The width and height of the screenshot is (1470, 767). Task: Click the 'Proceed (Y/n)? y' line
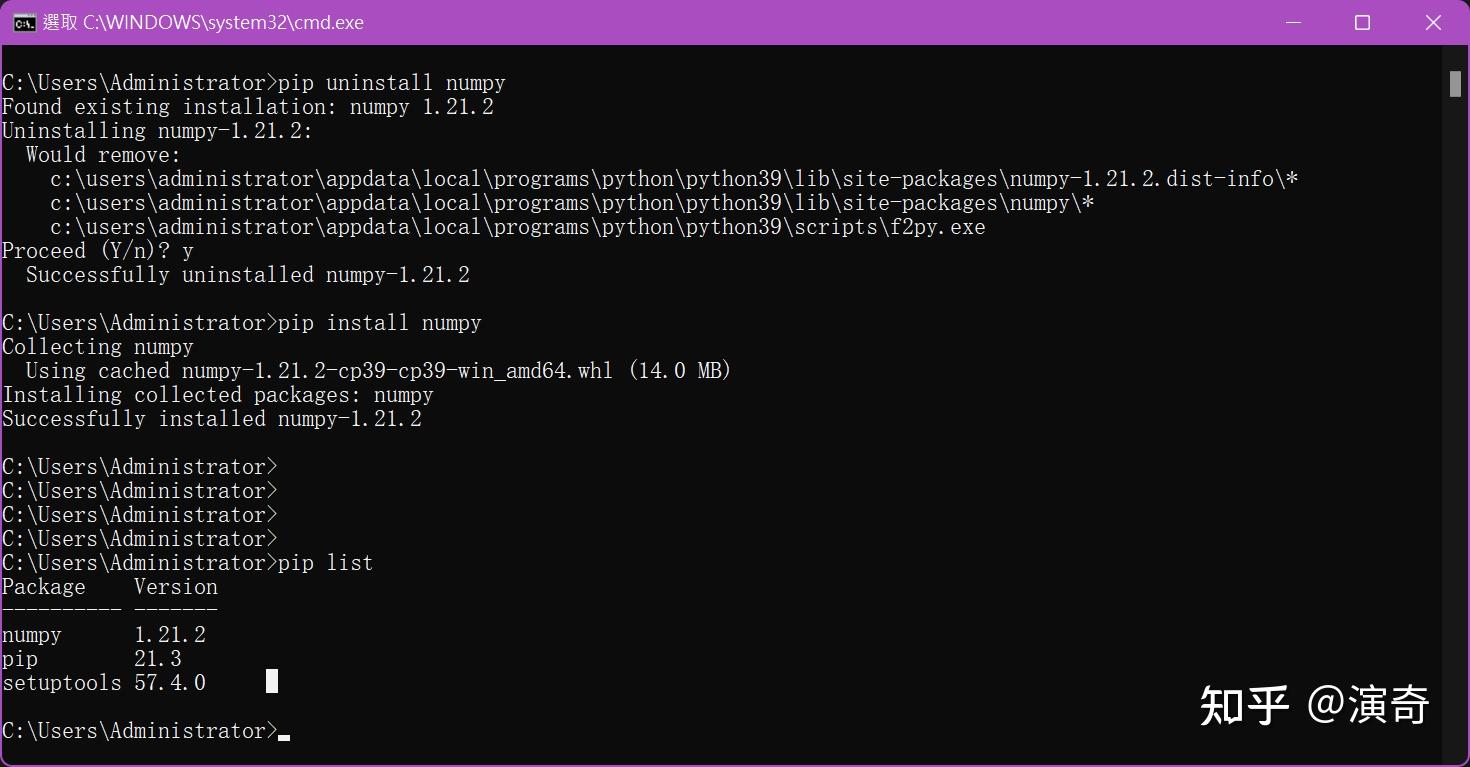95,250
